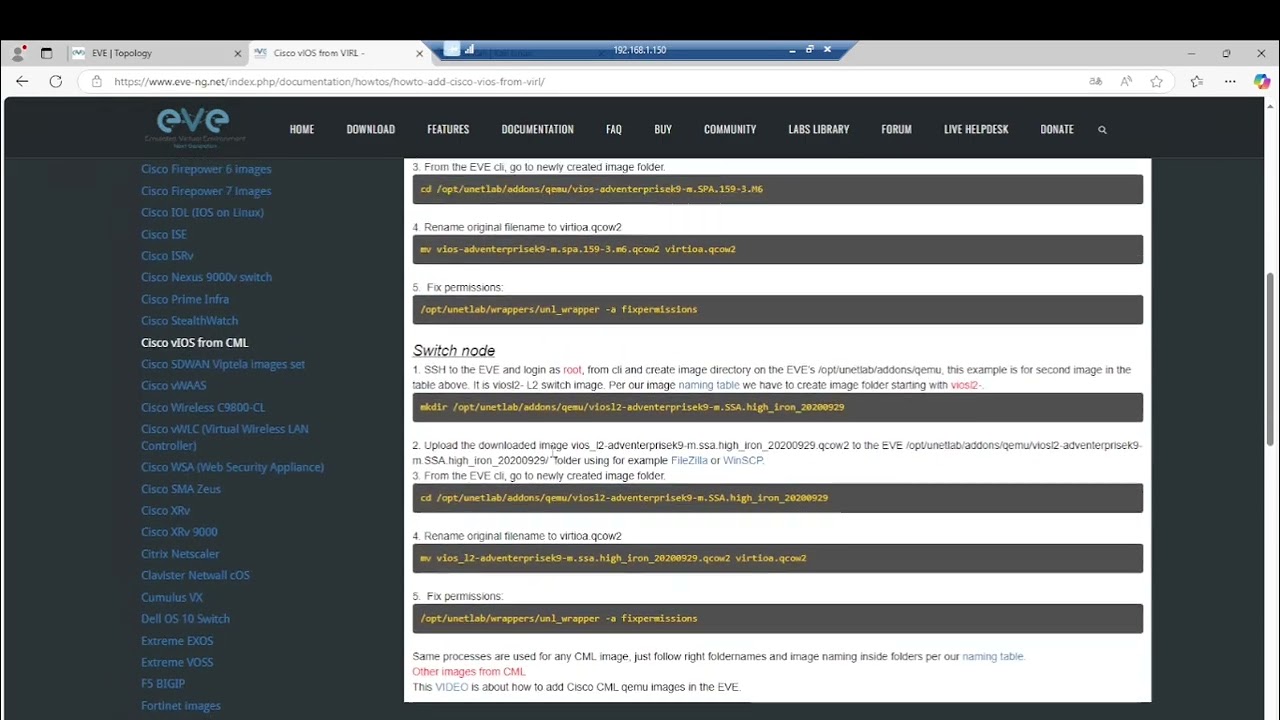Open the FEATURES menu item

click(448, 129)
